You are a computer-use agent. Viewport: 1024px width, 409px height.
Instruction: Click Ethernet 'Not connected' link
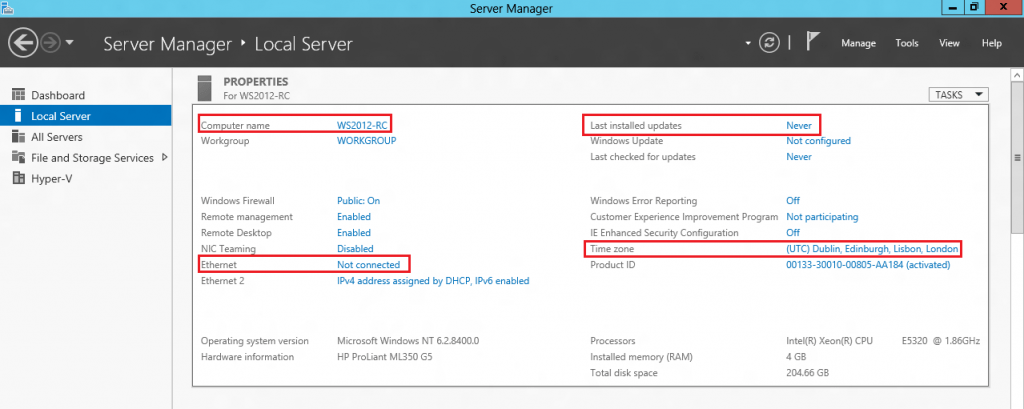[x=368, y=265]
